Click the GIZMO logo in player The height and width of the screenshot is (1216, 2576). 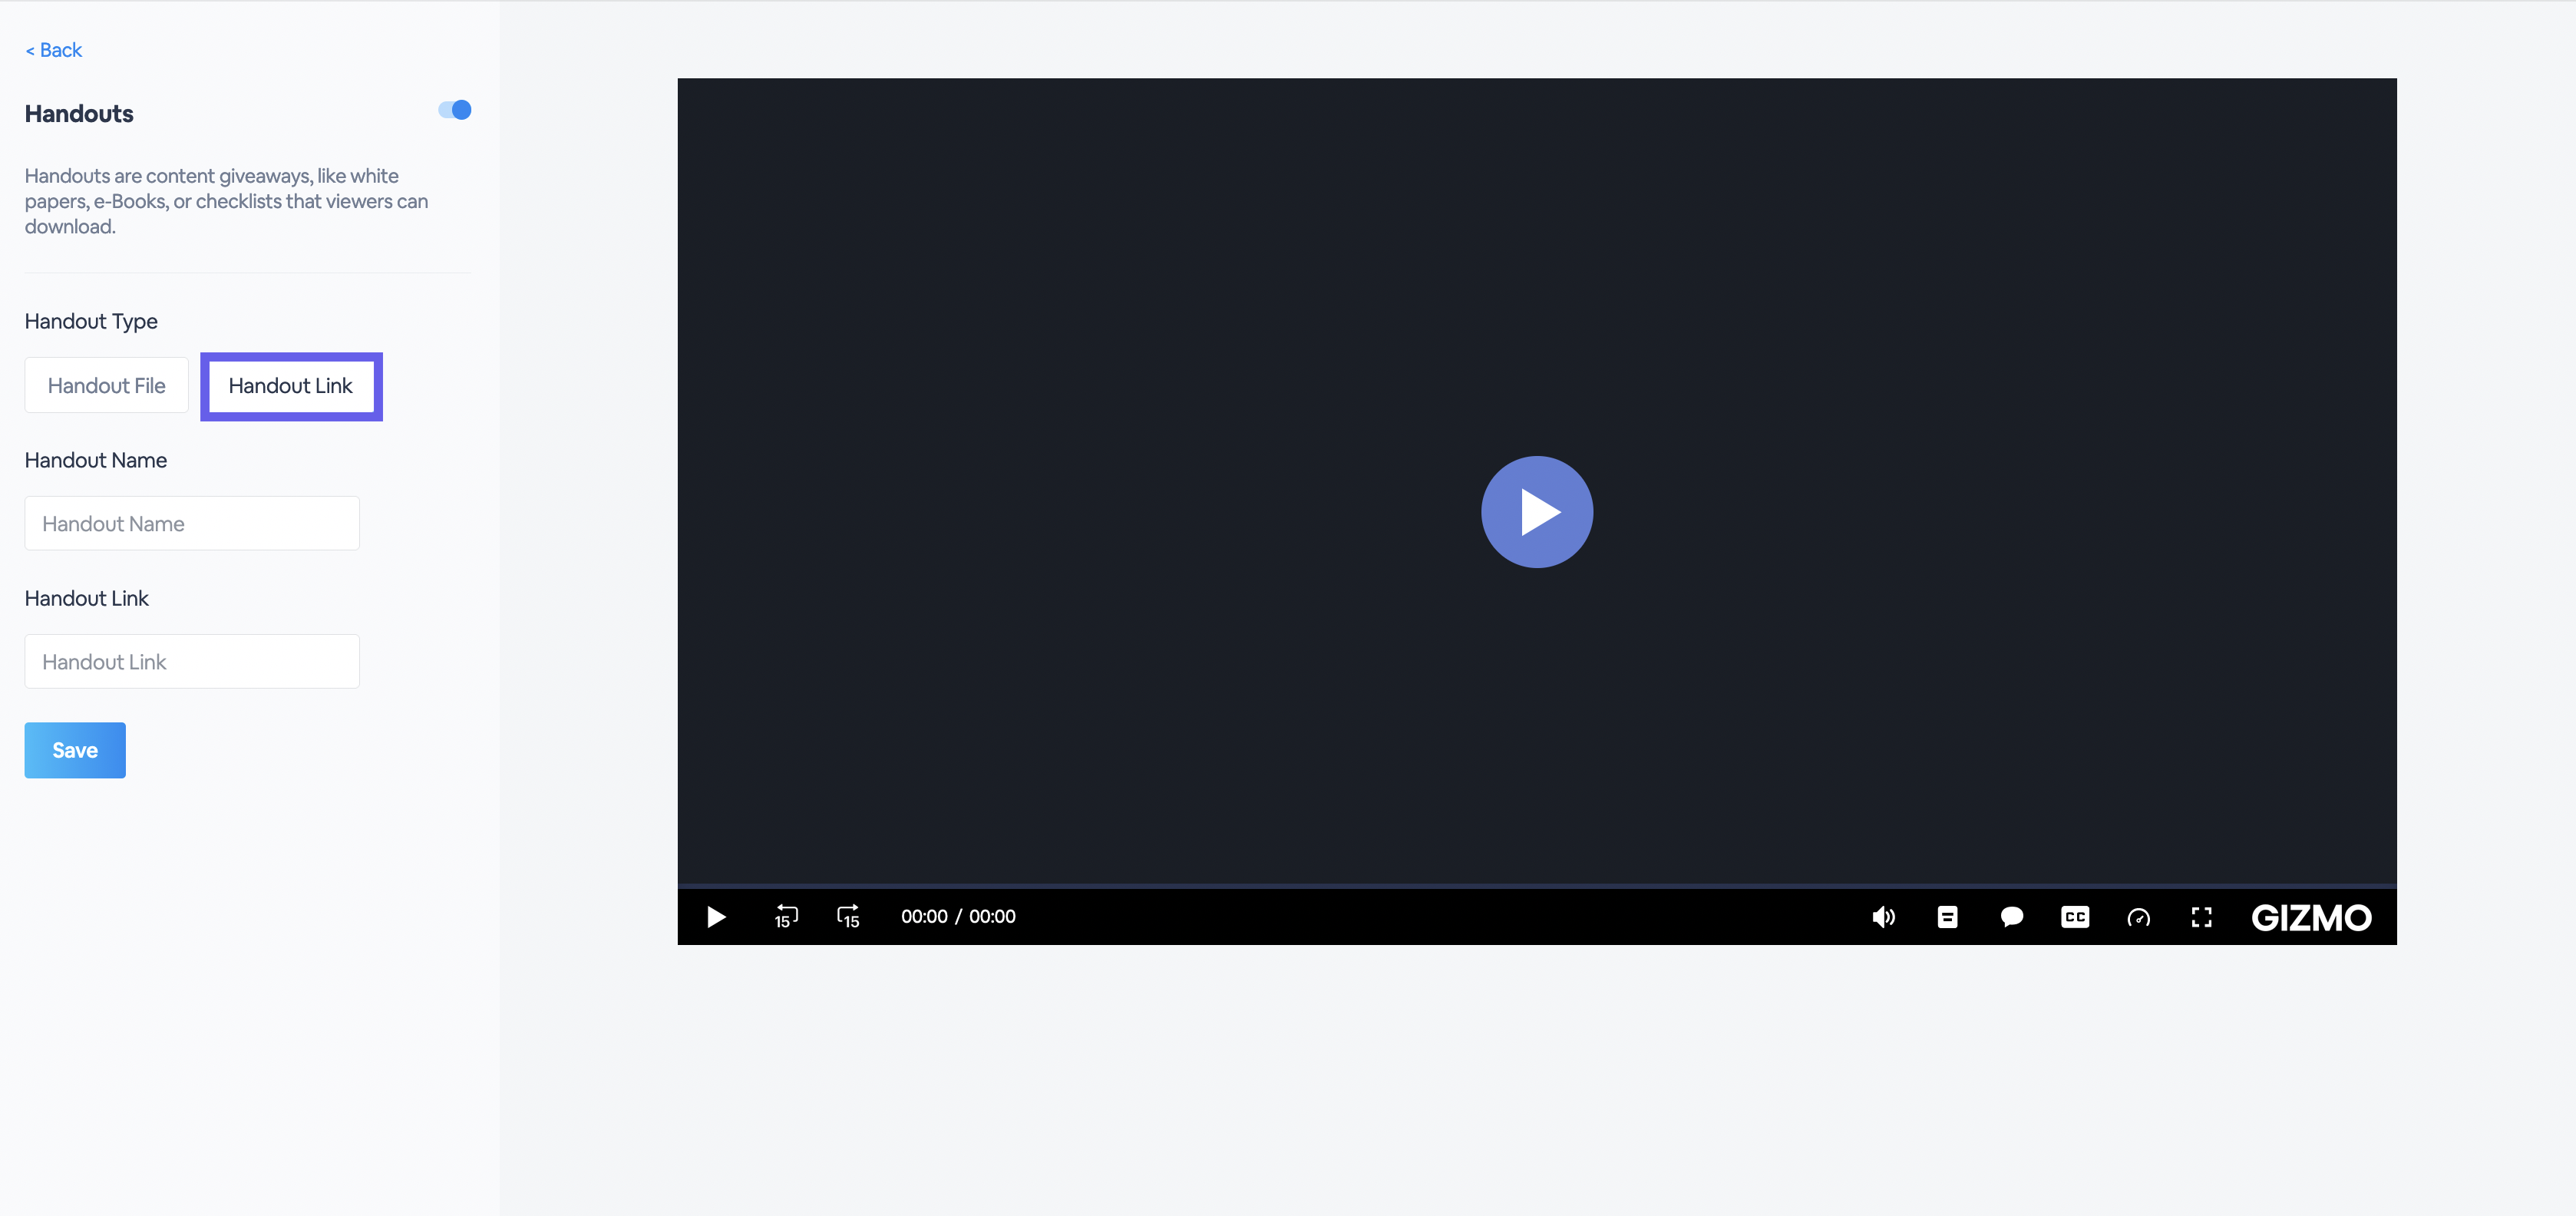click(2310, 917)
